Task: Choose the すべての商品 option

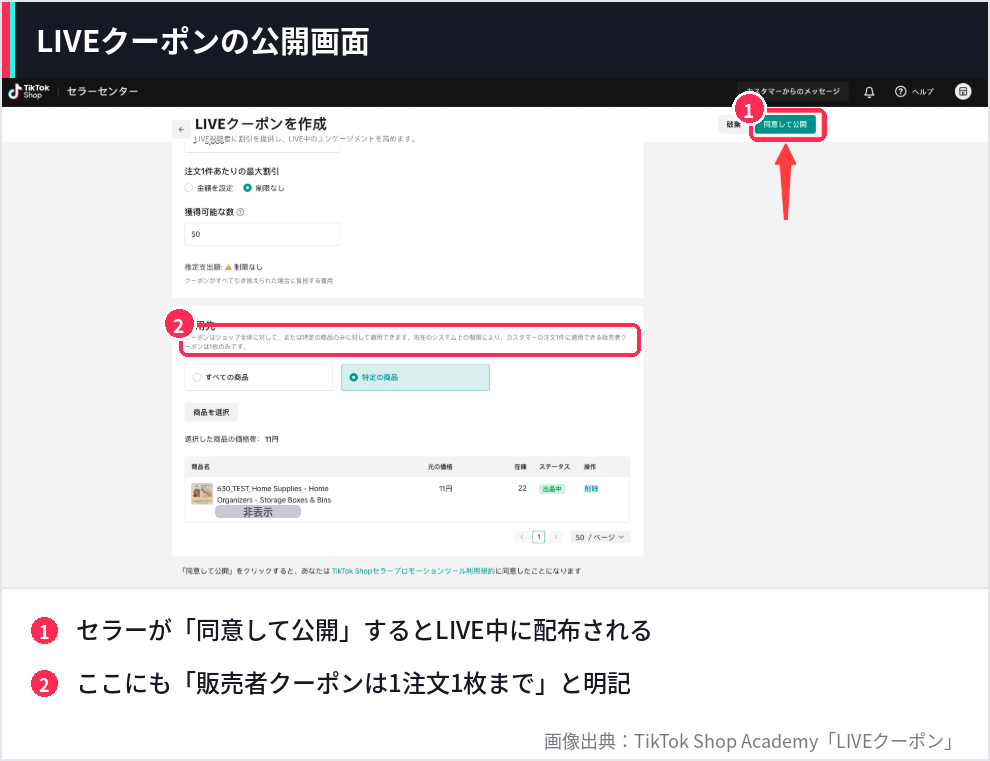Action: 258,377
